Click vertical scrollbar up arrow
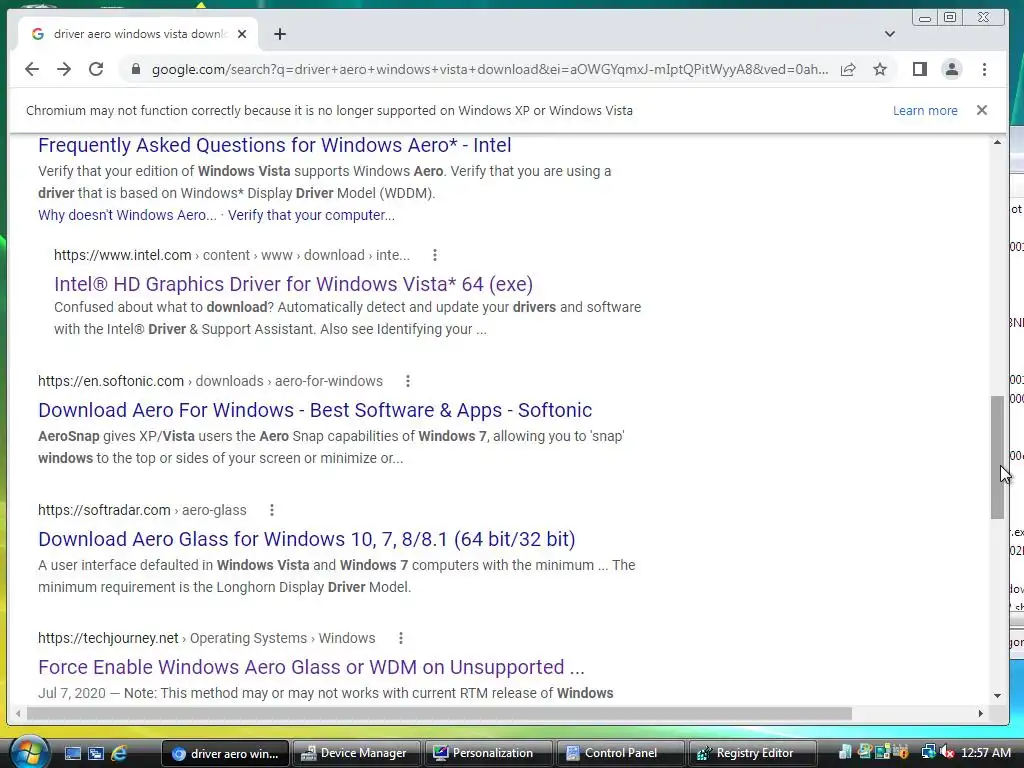 [x=997, y=142]
